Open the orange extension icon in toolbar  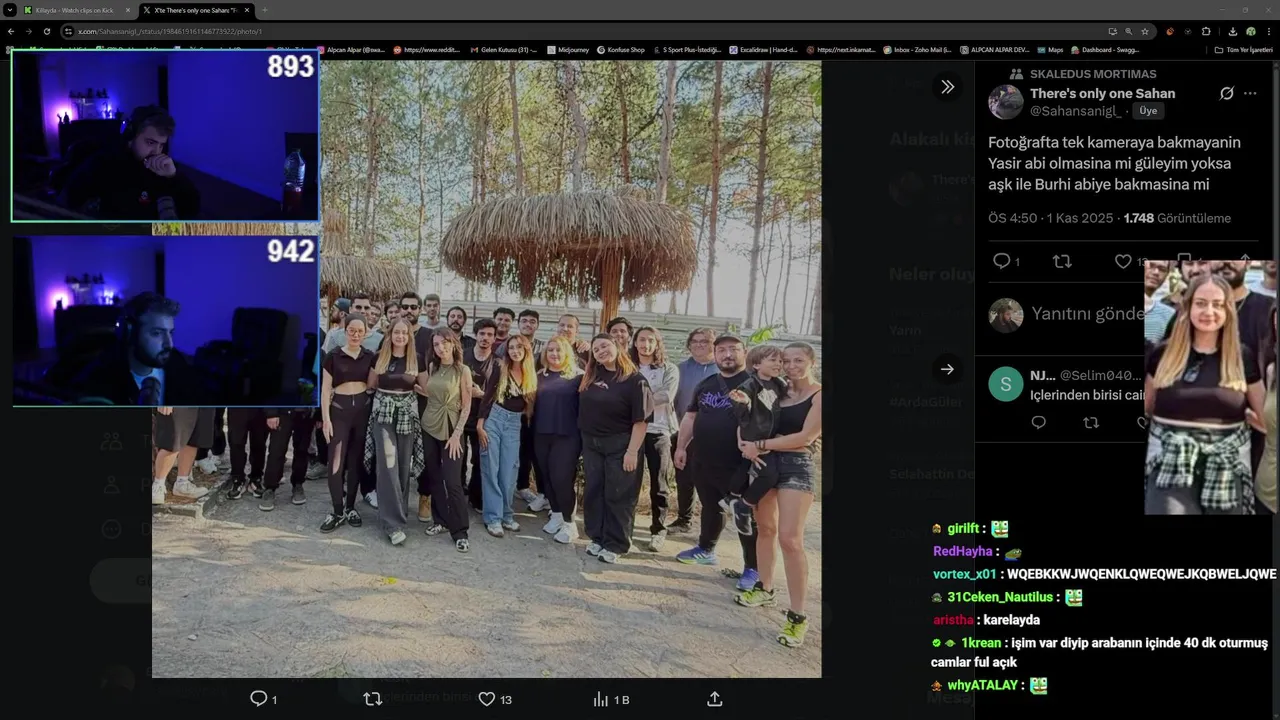click(1170, 31)
